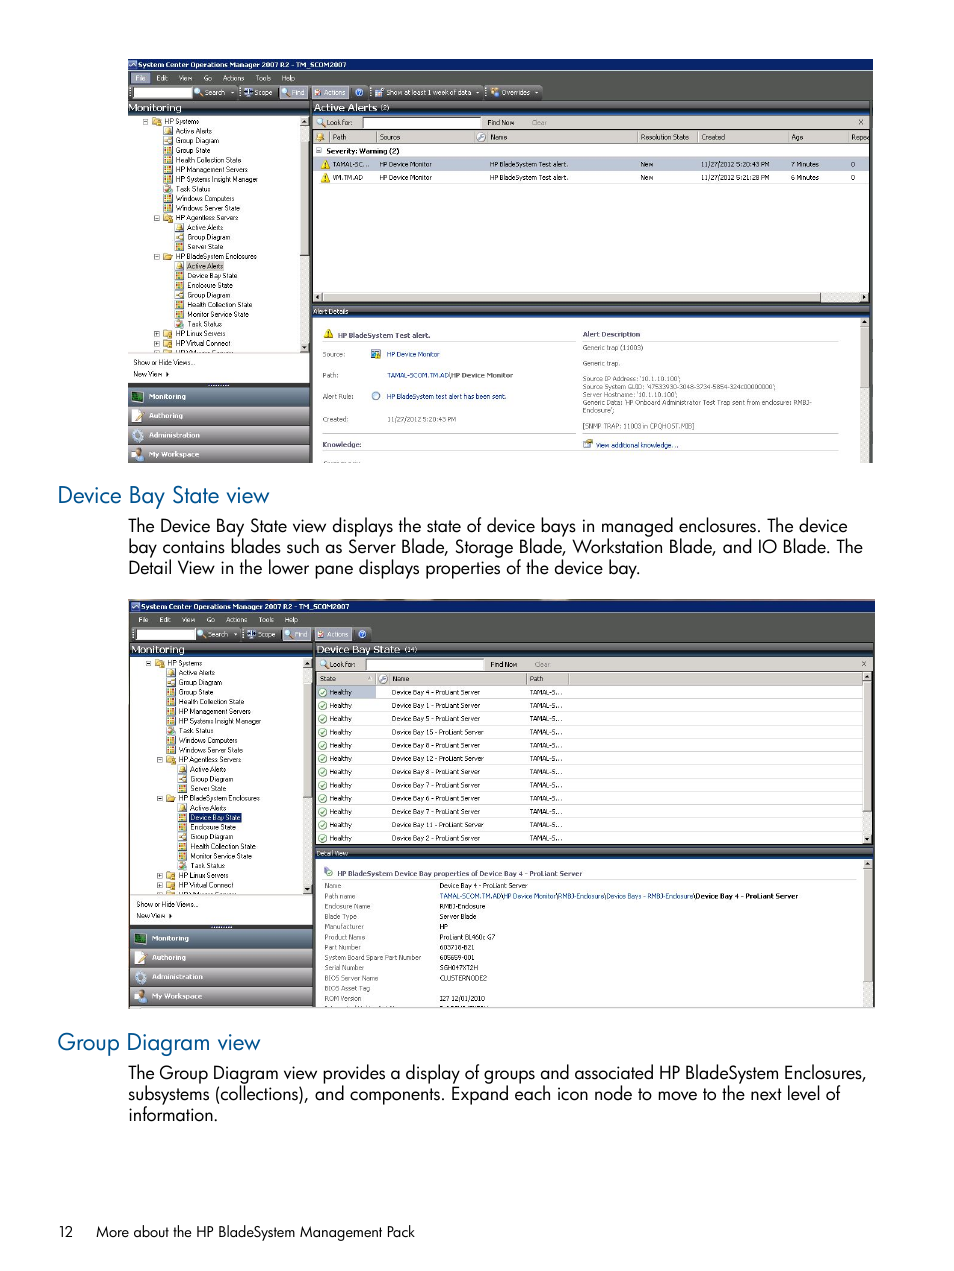Select HP Systems Insight Manager in Active Alerts window tree
Image resolution: width=954 pixels, height=1271 pixels.
[216, 179]
